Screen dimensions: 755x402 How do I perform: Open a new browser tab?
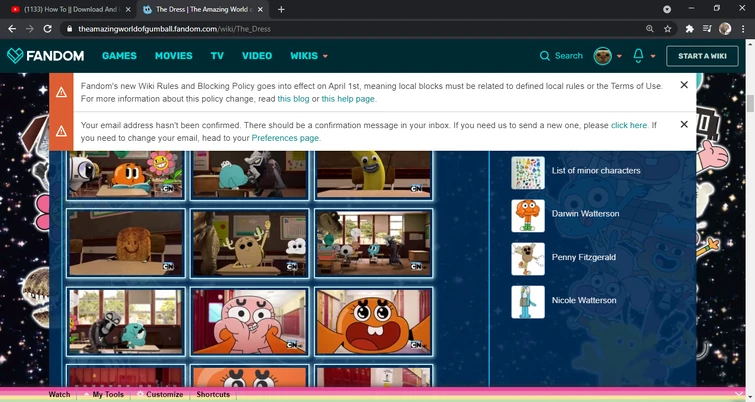281,9
